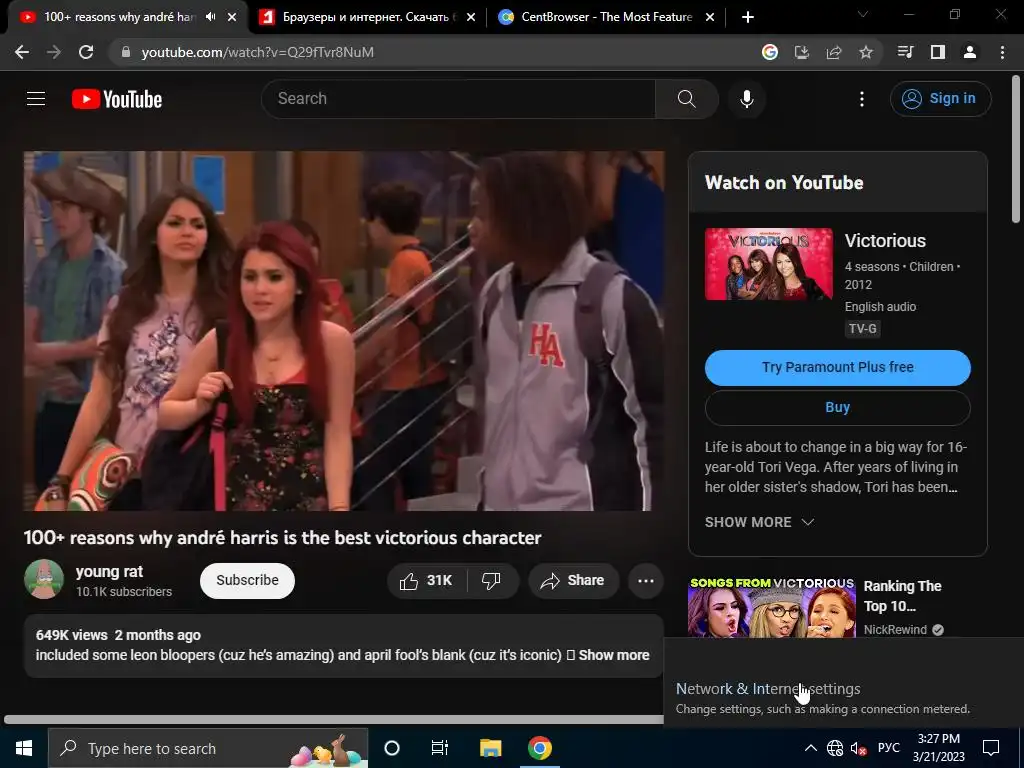The width and height of the screenshot is (1024, 768).
Task: Switch input language РУС
Action: (888, 748)
